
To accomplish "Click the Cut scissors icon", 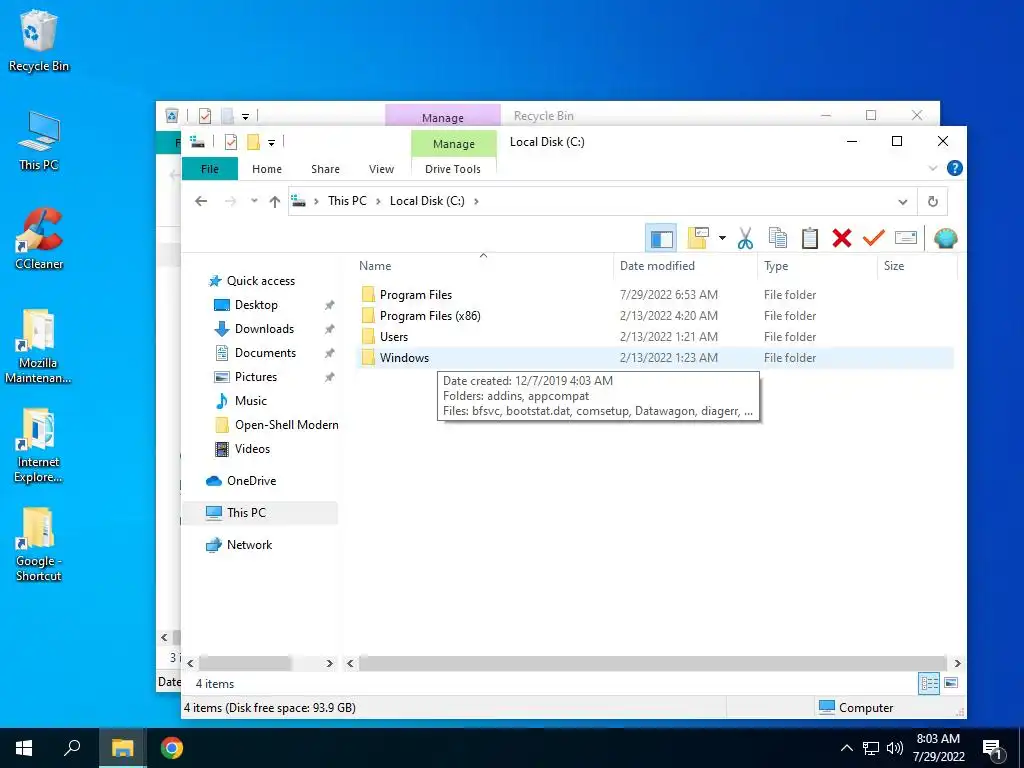I will (745, 238).
